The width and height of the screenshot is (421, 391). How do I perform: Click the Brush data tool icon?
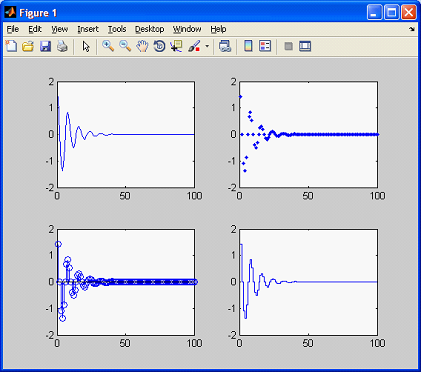pos(194,46)
